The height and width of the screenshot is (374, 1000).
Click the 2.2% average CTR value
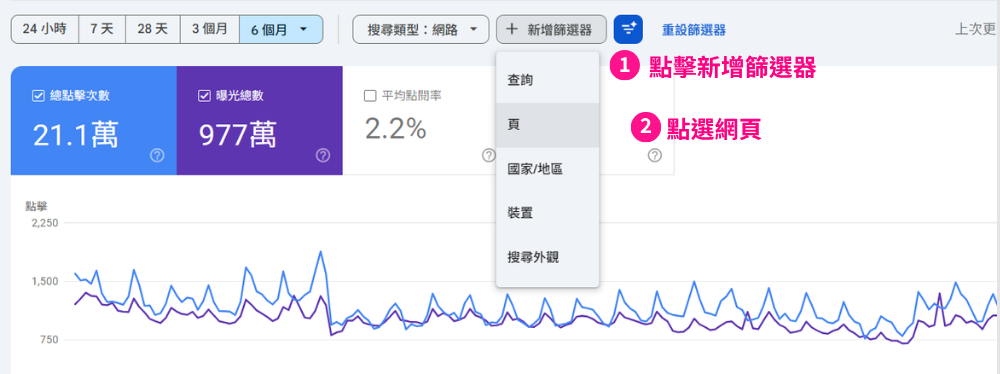395,130
